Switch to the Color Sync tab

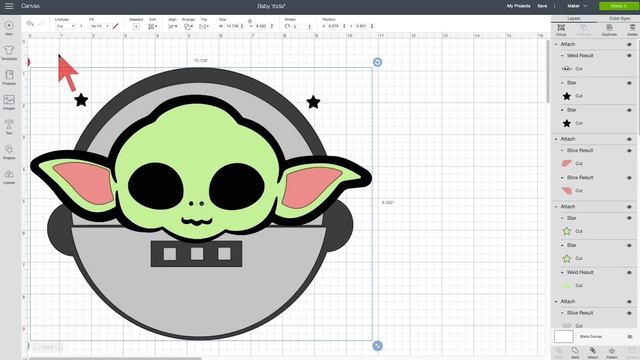619,18
